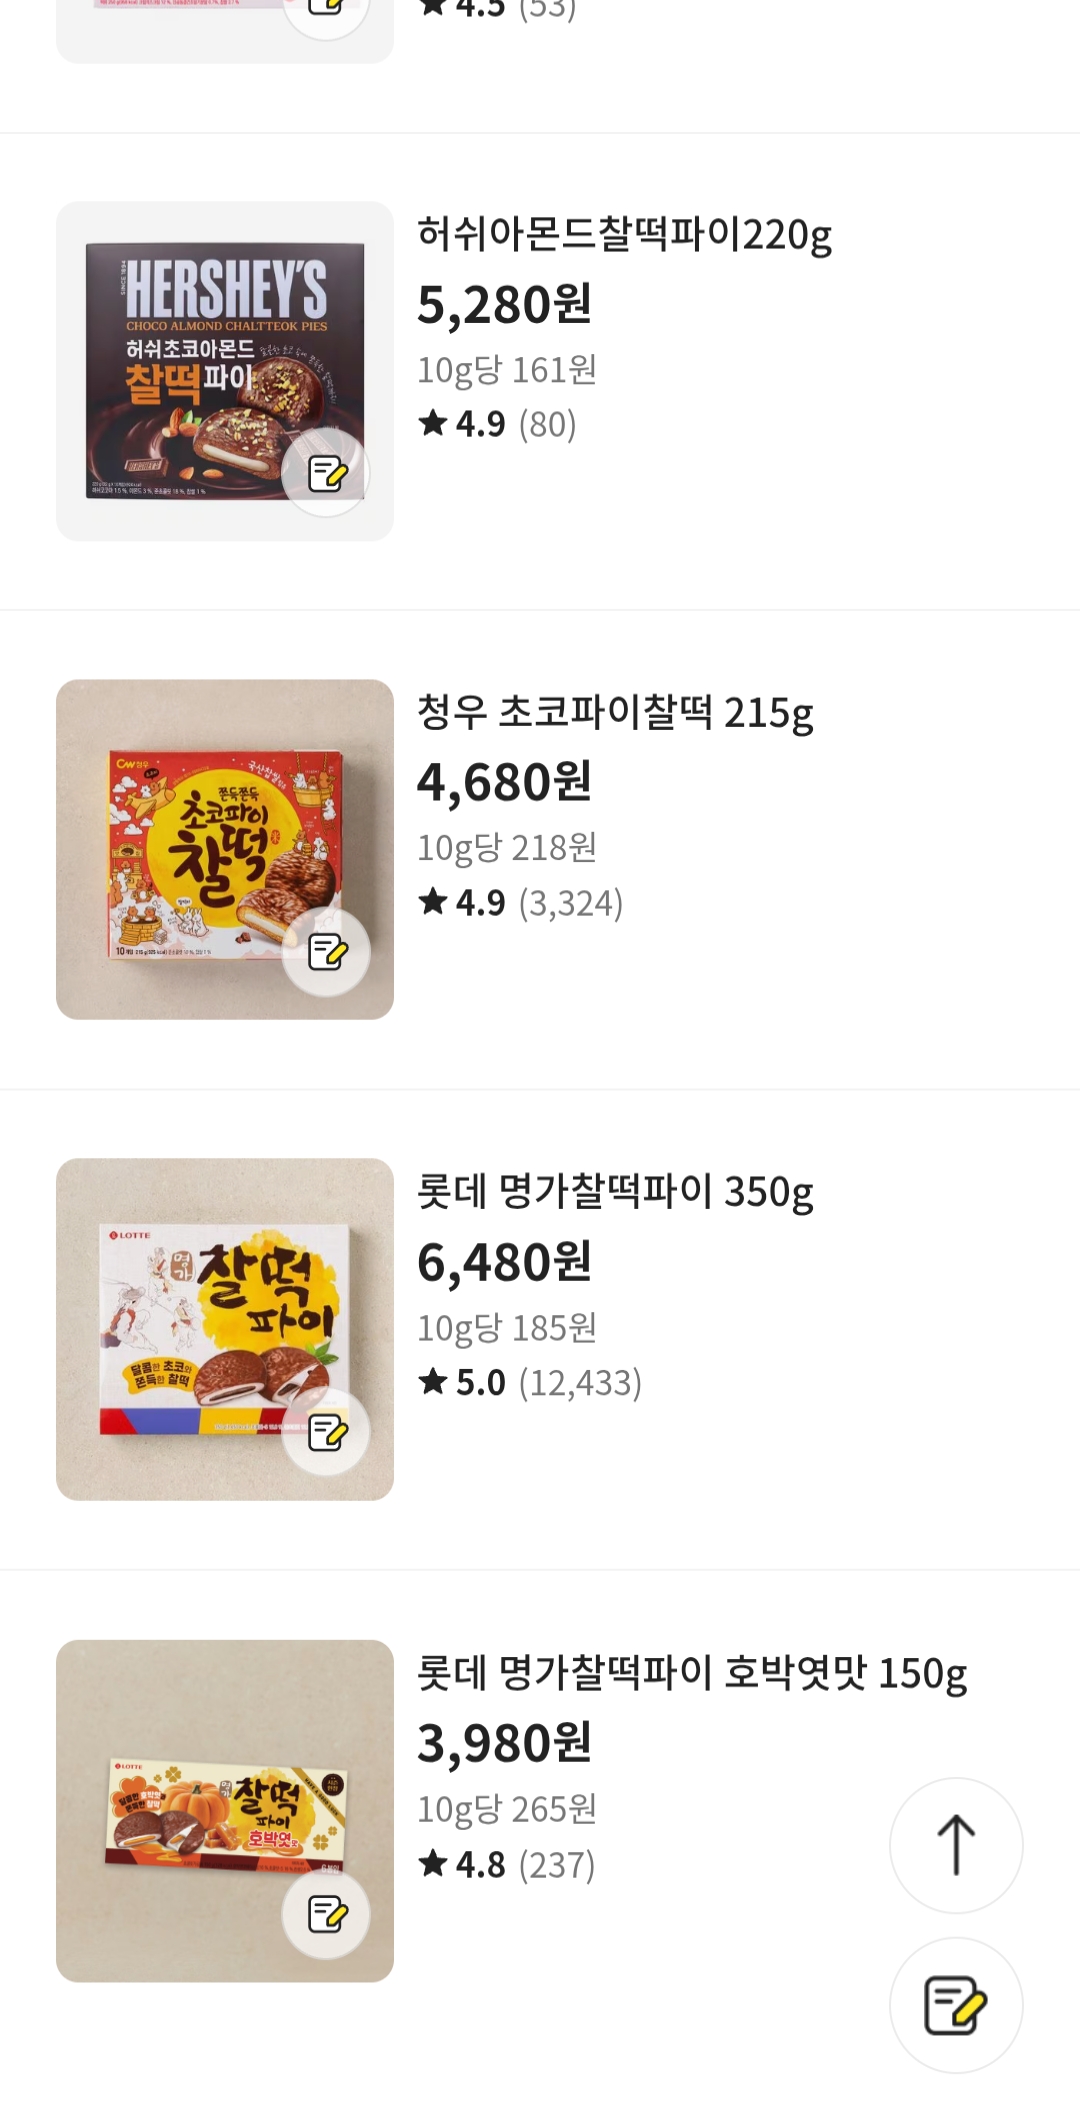Tap memo icon on 청우 초코파이찰떡 image
1080x2120 pixels.
pos(326,952)
